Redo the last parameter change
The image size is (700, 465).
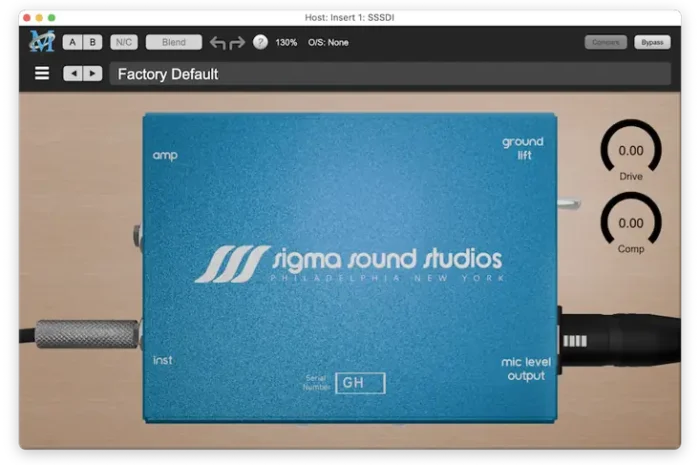[x=237, y=42]
